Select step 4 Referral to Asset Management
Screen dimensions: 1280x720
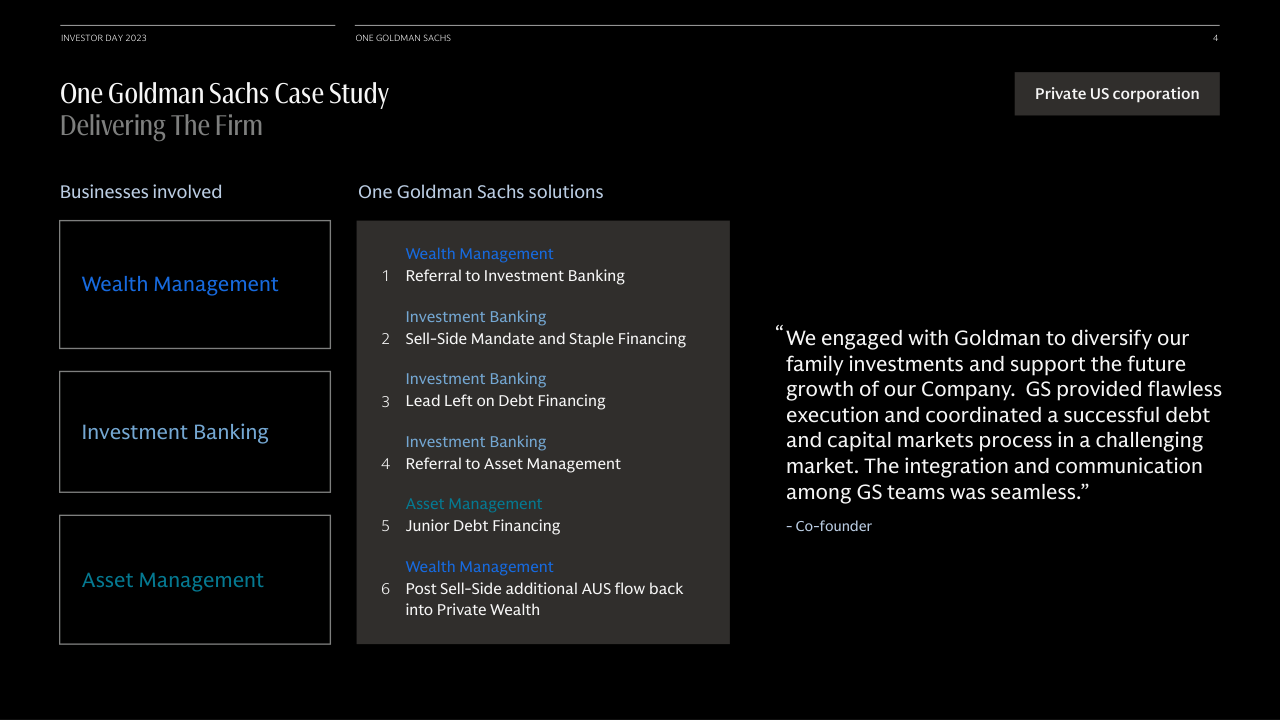pos(512,464)
